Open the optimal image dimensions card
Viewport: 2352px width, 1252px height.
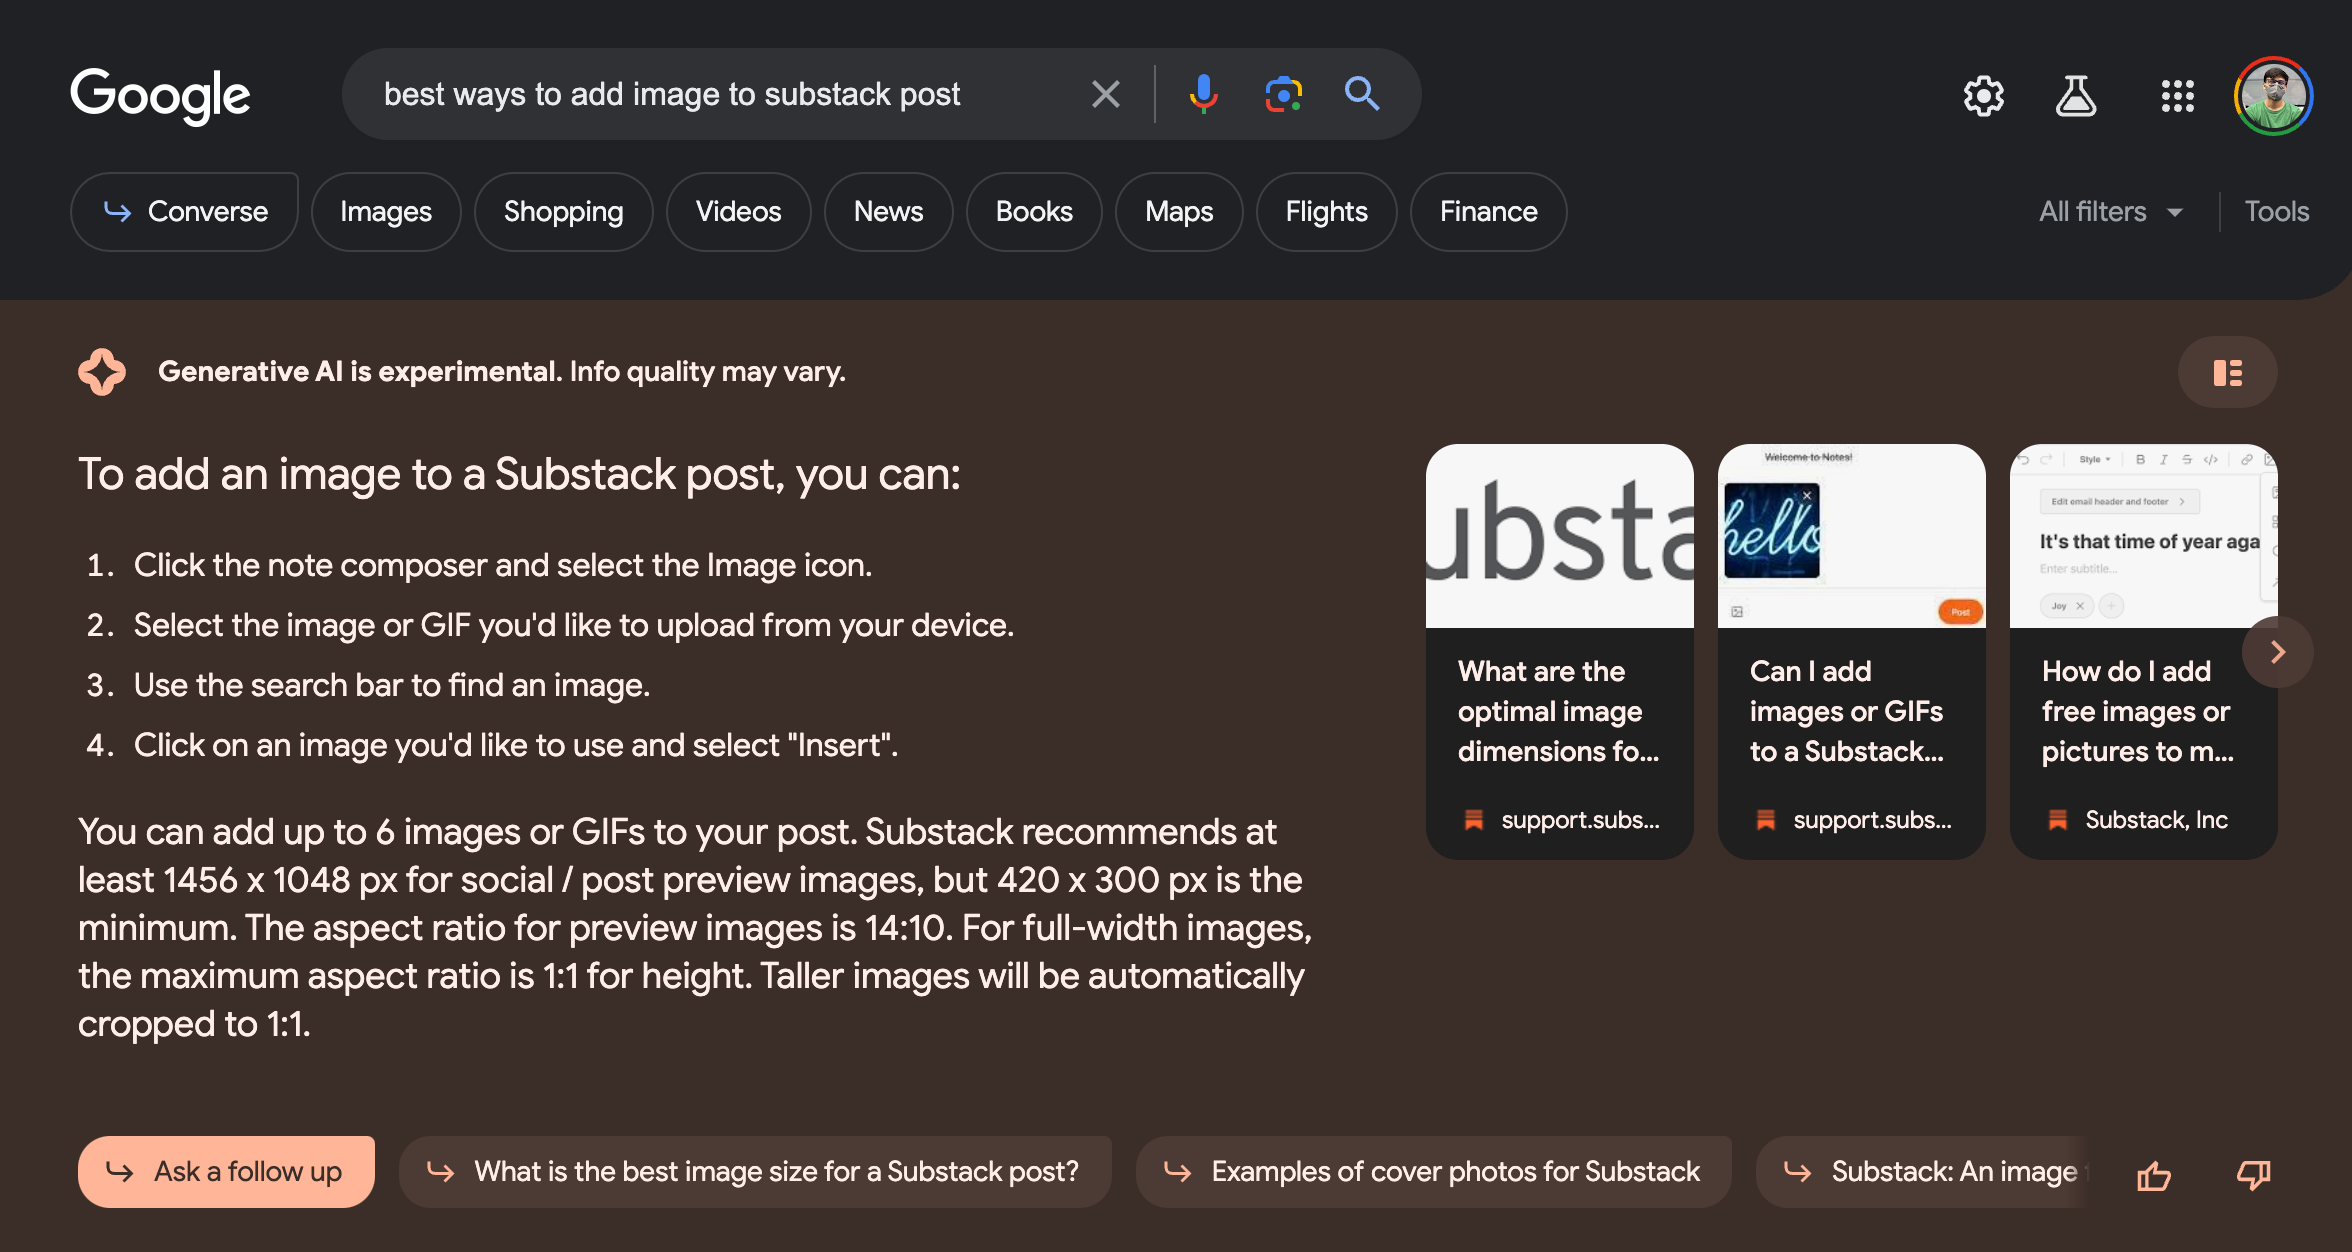[x=1559, y=651]
